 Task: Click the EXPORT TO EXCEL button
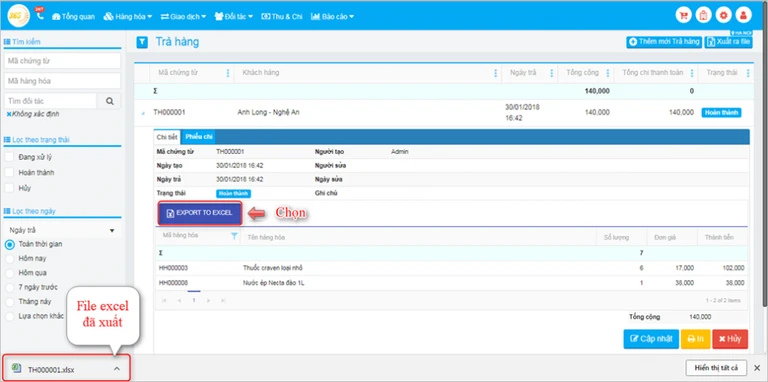pyautogui.click(x=200, y=213)
